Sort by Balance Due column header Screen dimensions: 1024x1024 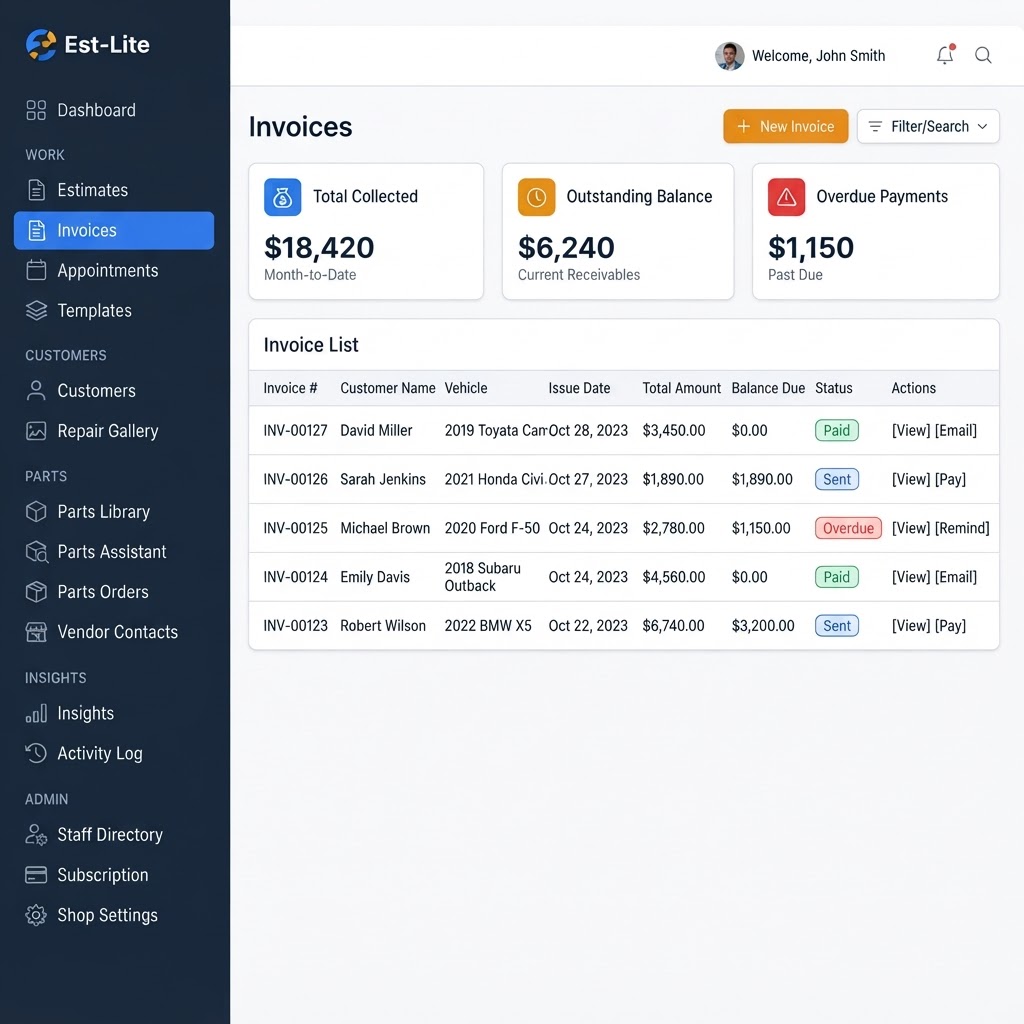[x=768, y=388]
